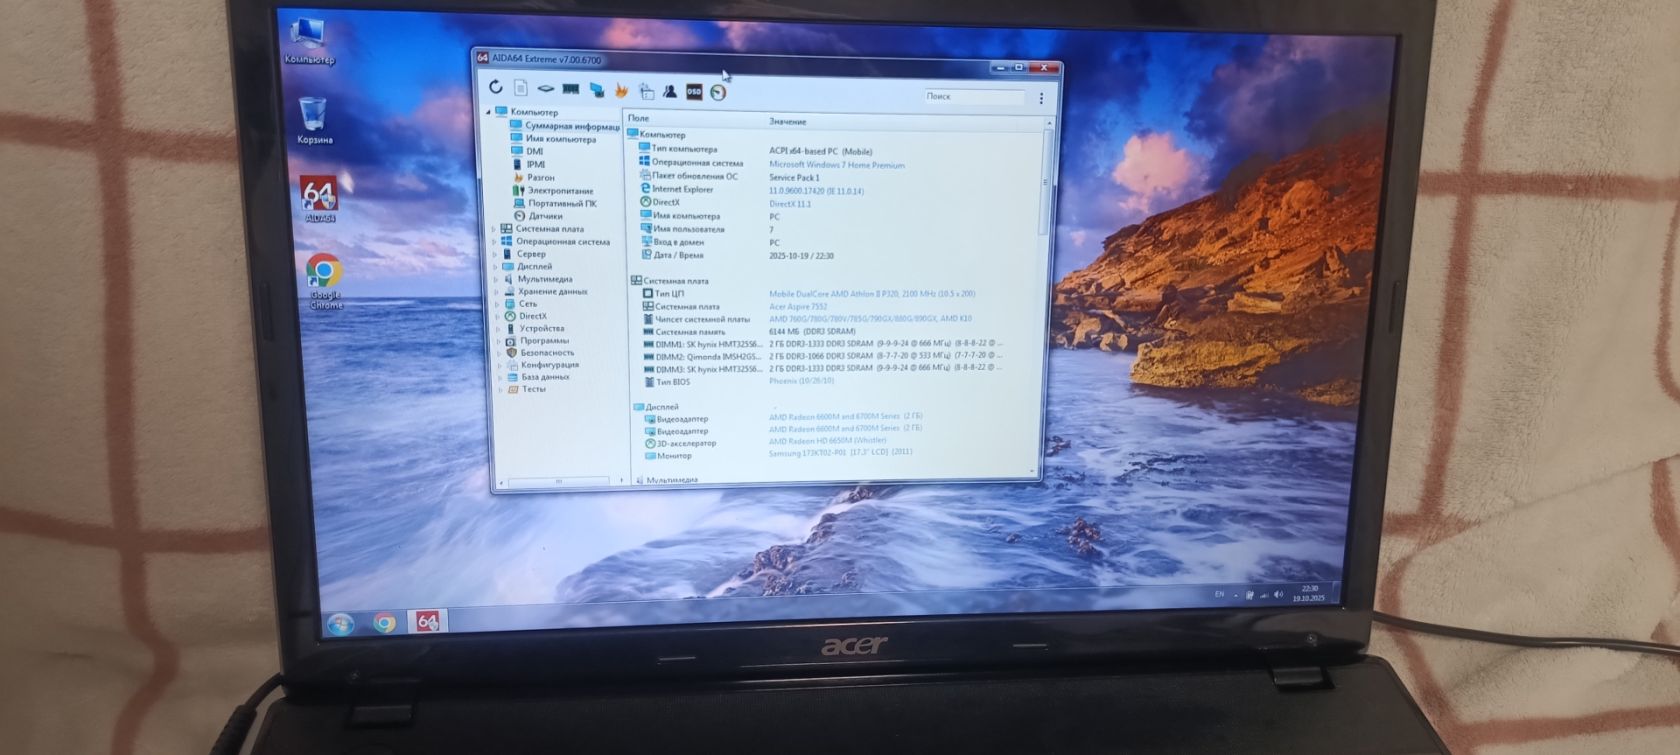Screen dimensions: 1680x755
Task: Open the Report page icon in toolbar
Action: coord(521,88)
